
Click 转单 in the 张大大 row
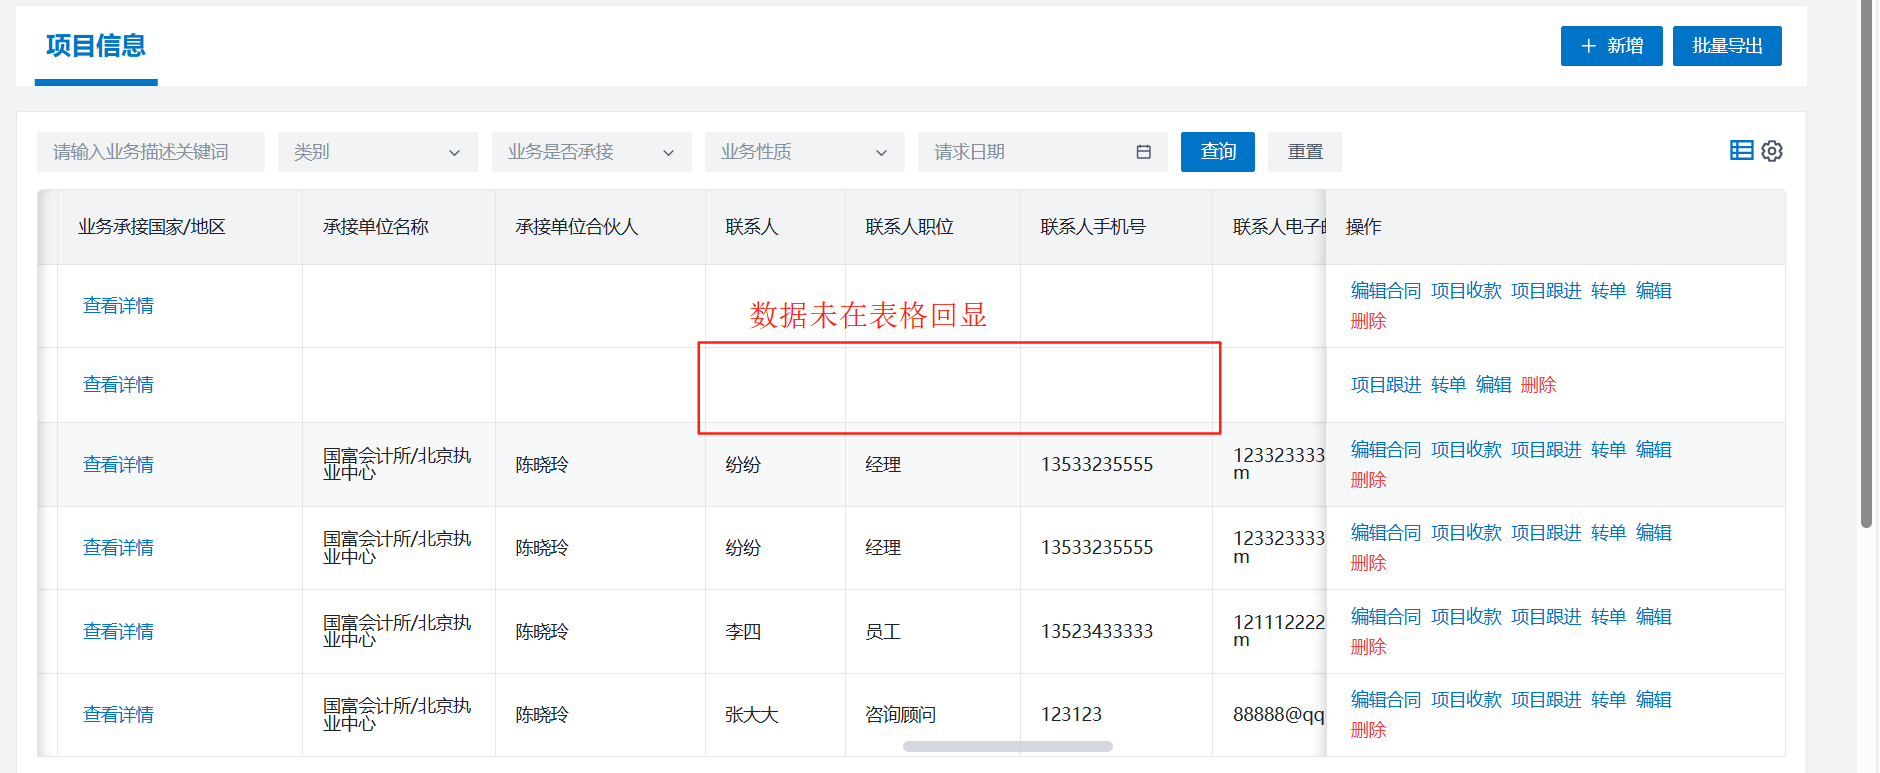pos(1607,700)
